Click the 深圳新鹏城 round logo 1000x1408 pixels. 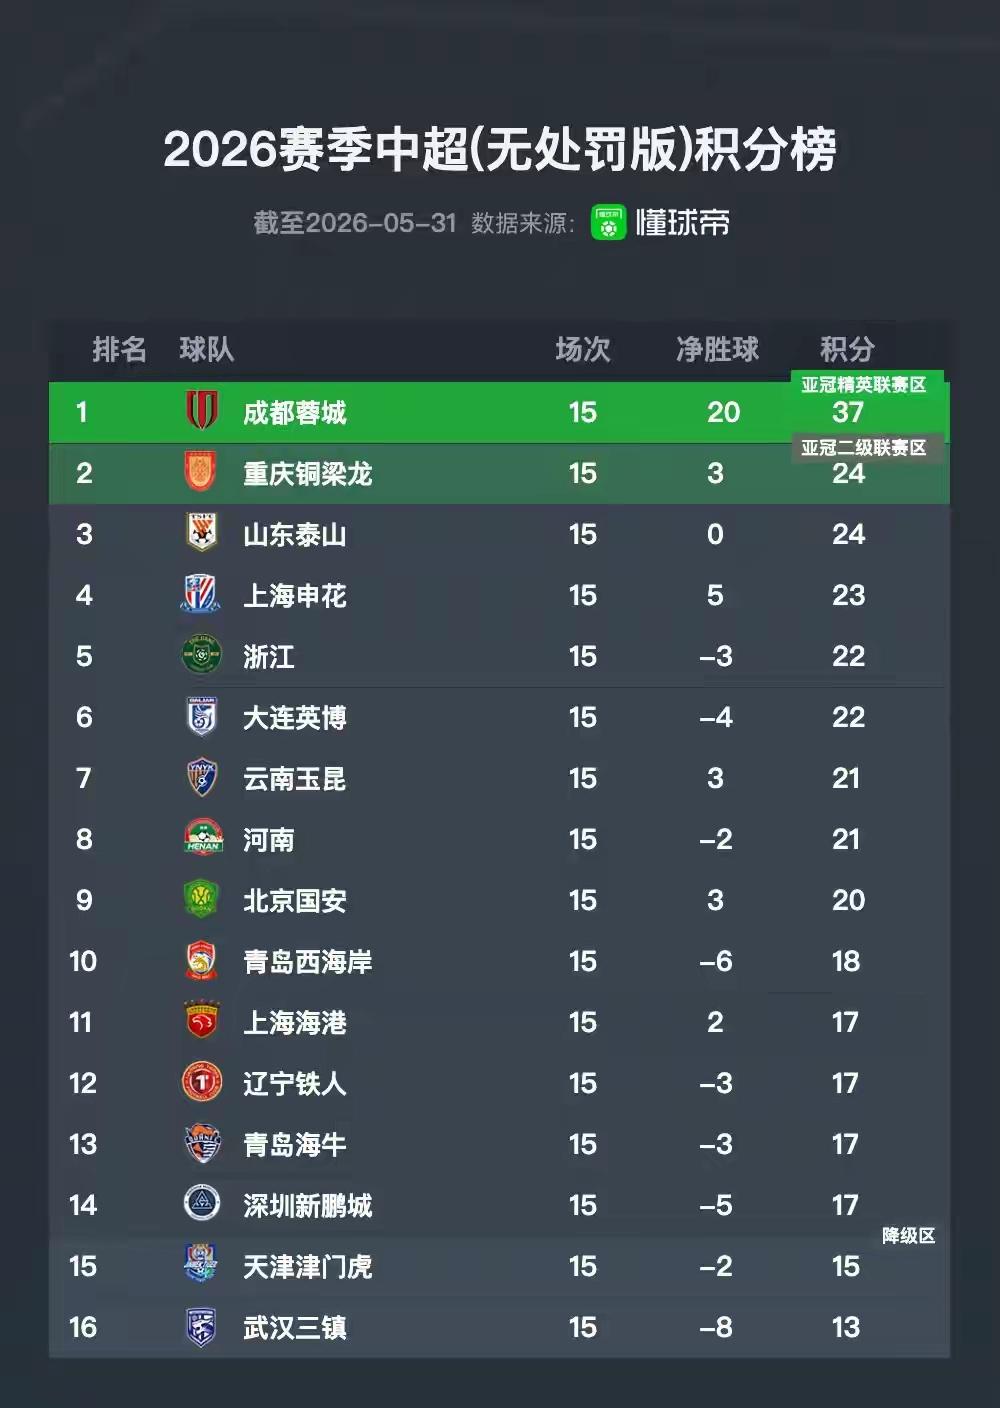[202, 1204]
